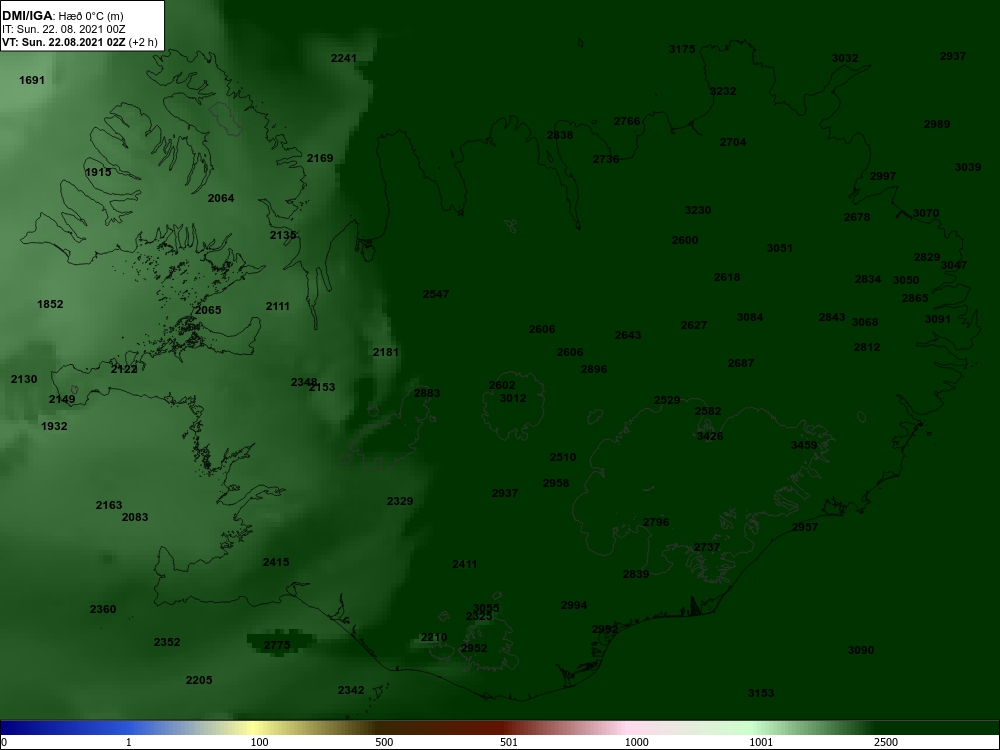Screen dimensions: 1000x750
Task: Select the 2415 value
Action: tap(276, 562)
